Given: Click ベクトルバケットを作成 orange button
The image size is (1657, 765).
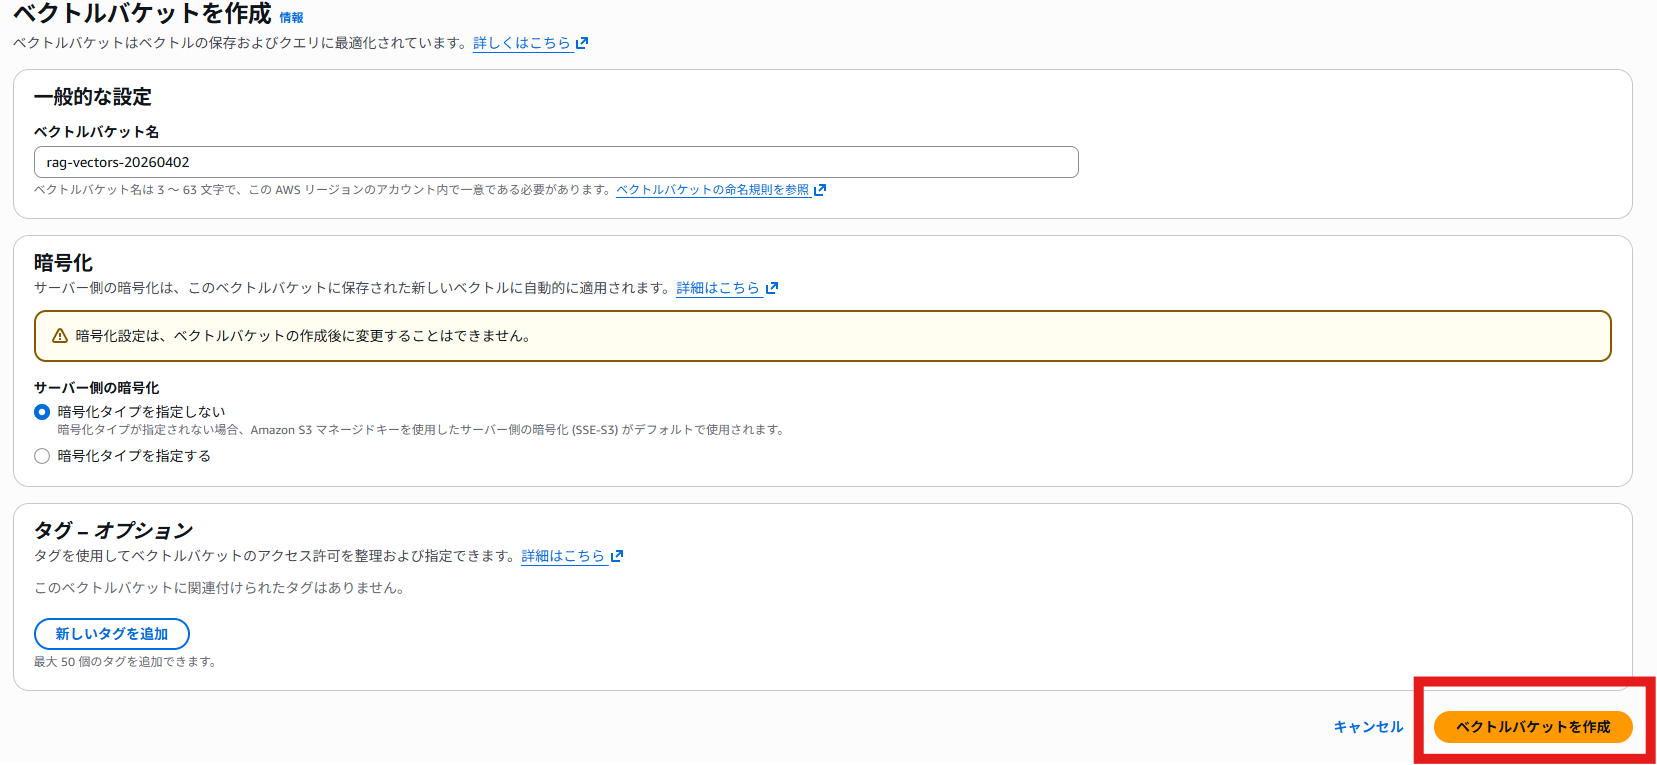Looking at the screenshot, I should pyautogui.click(x=1533, y=727).
